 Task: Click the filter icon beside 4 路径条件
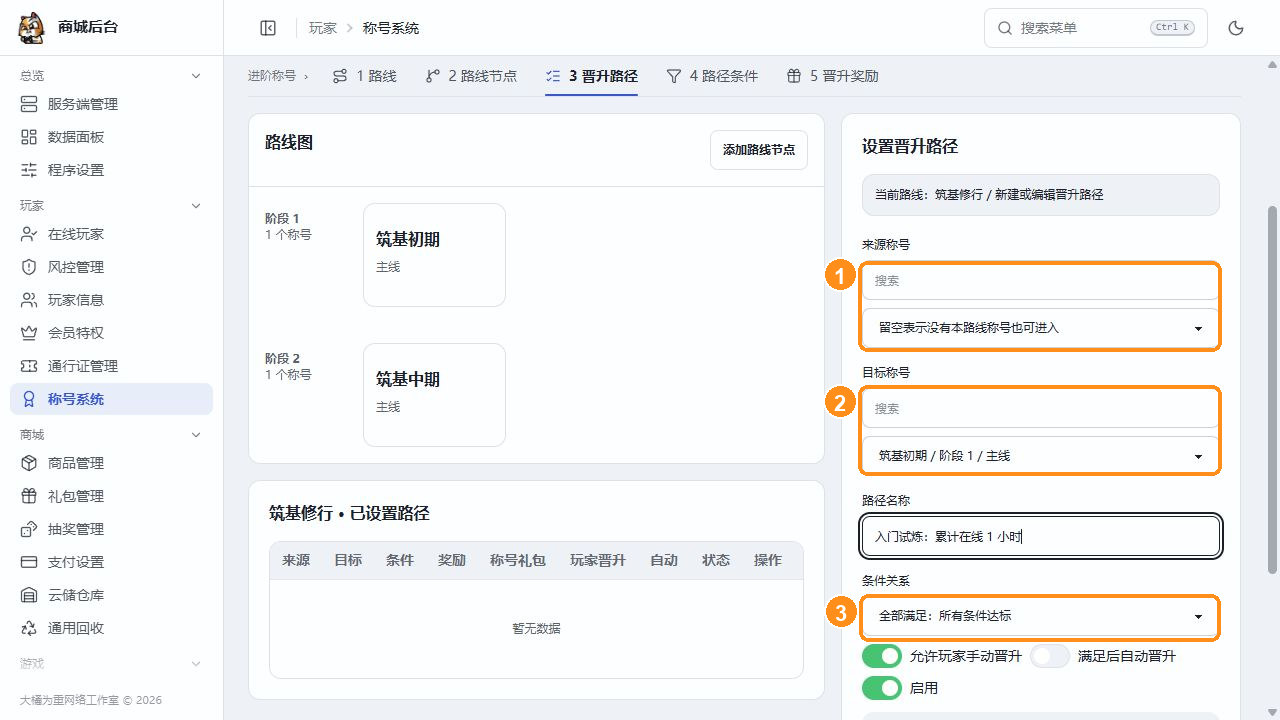pos(673,76)
